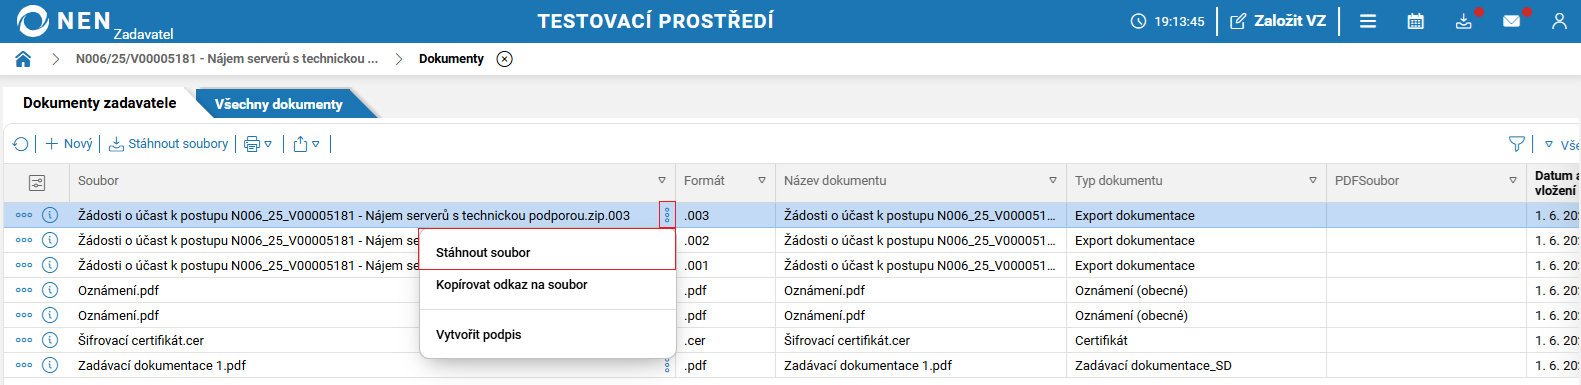Expand the export options arrow
The image size is (1581, 385).
[x=316, y=144]
